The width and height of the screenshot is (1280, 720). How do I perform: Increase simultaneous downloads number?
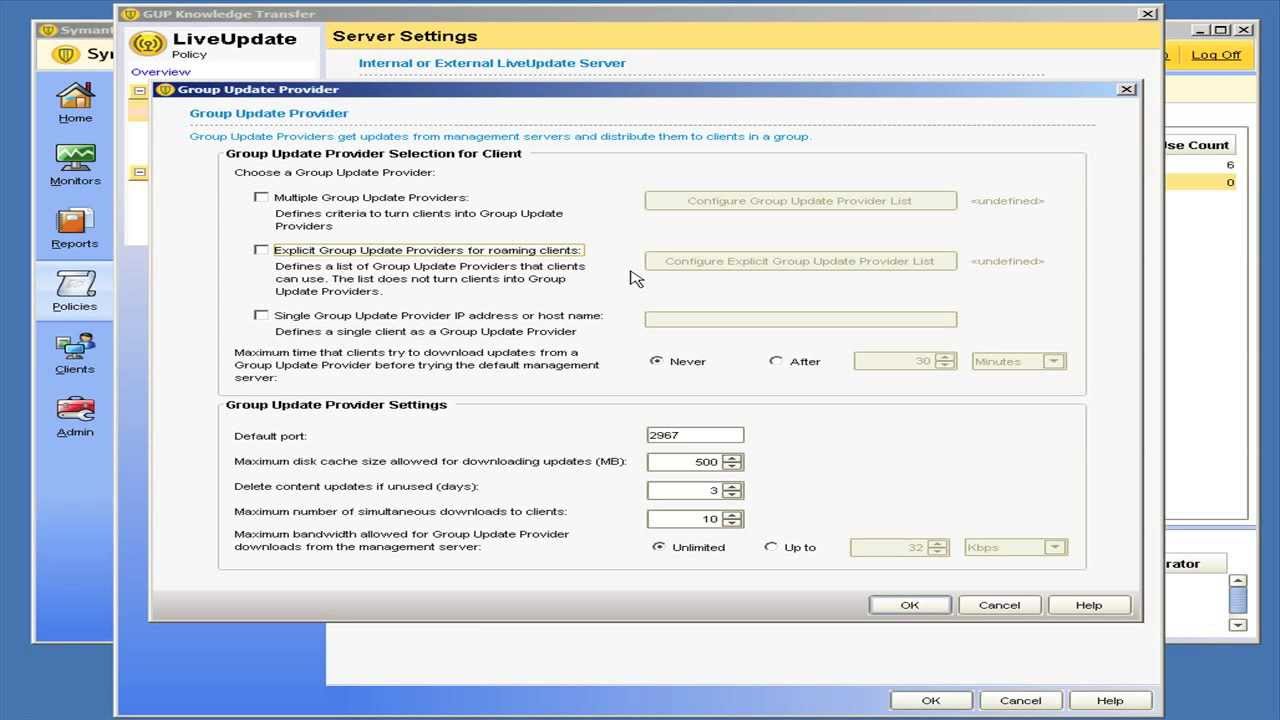point(732,515)
